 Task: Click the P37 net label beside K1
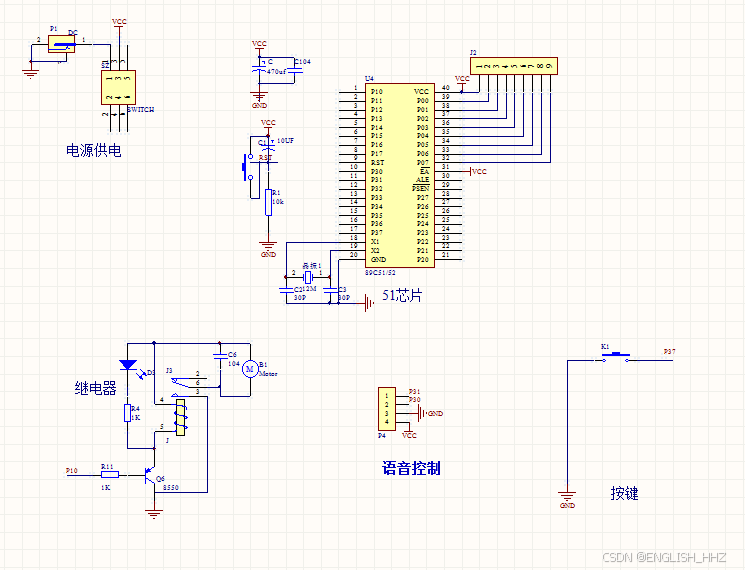(669, 352)
